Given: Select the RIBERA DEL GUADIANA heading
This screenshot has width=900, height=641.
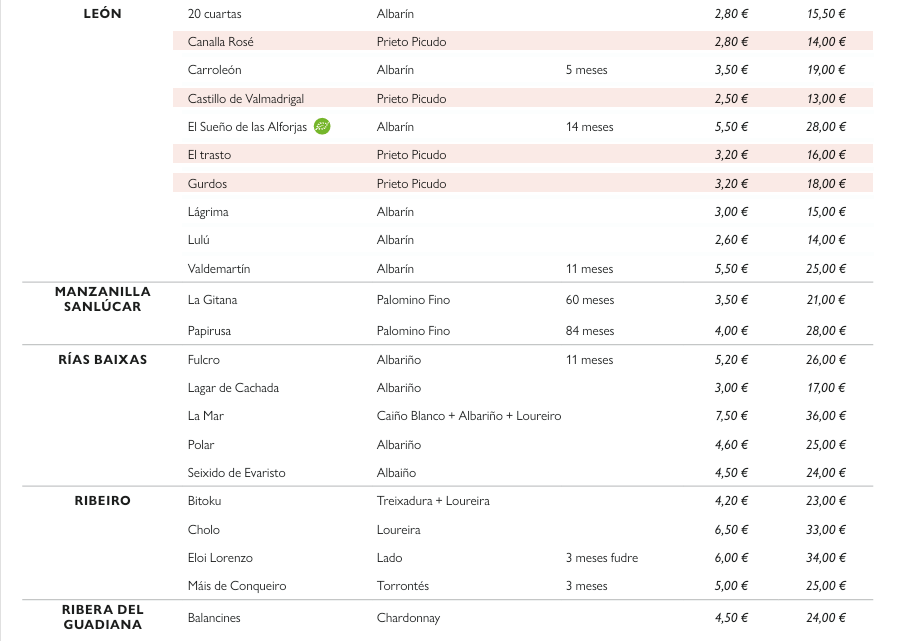Looking at the screenshot, I should 103,617.
